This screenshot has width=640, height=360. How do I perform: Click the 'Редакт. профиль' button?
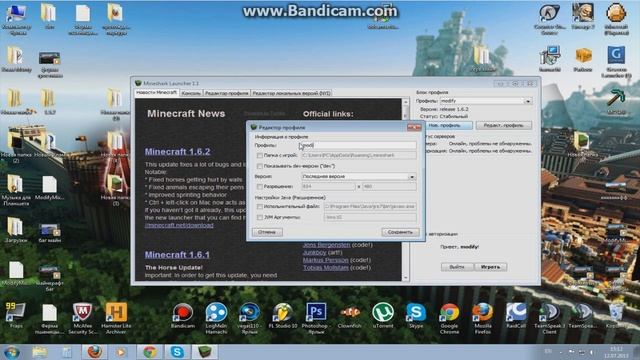click(x=504, y=125)
